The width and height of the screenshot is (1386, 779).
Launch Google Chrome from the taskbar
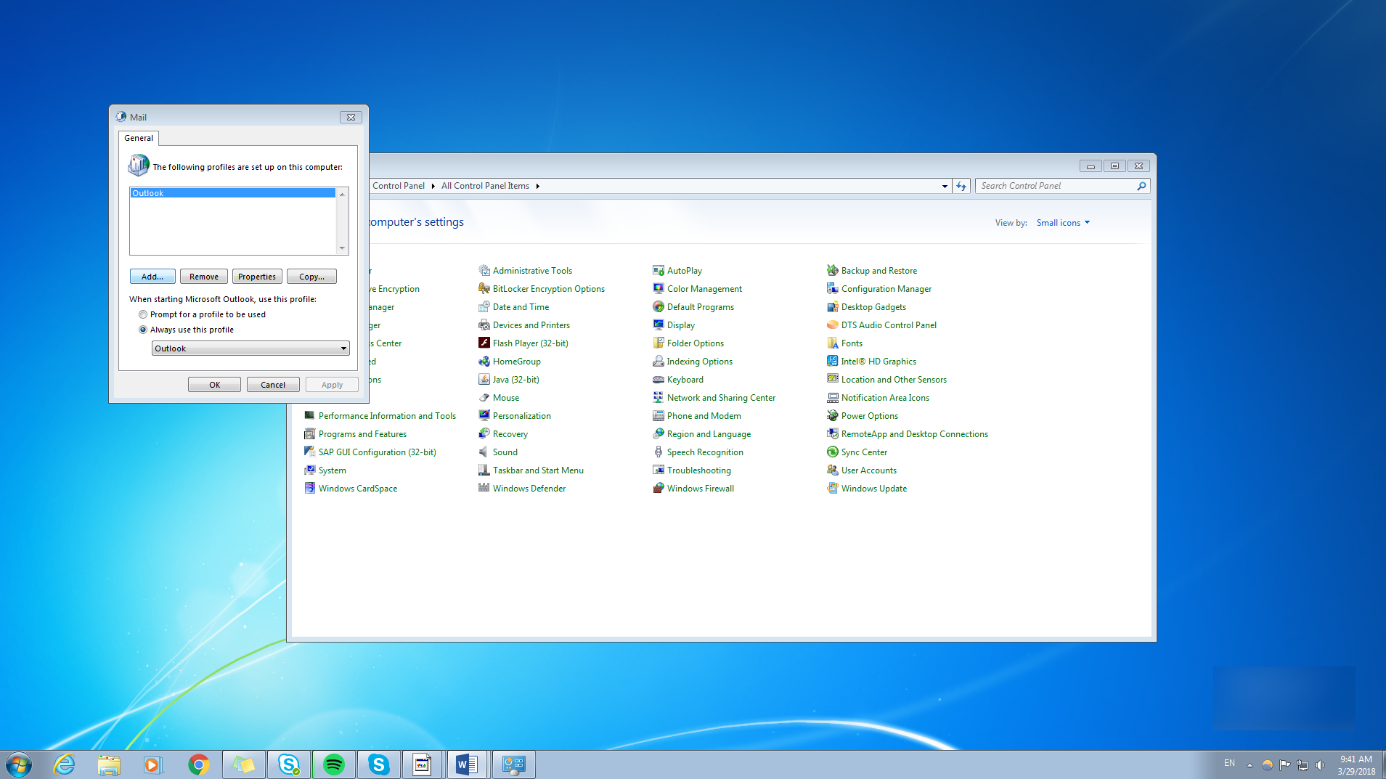(199, 765)
